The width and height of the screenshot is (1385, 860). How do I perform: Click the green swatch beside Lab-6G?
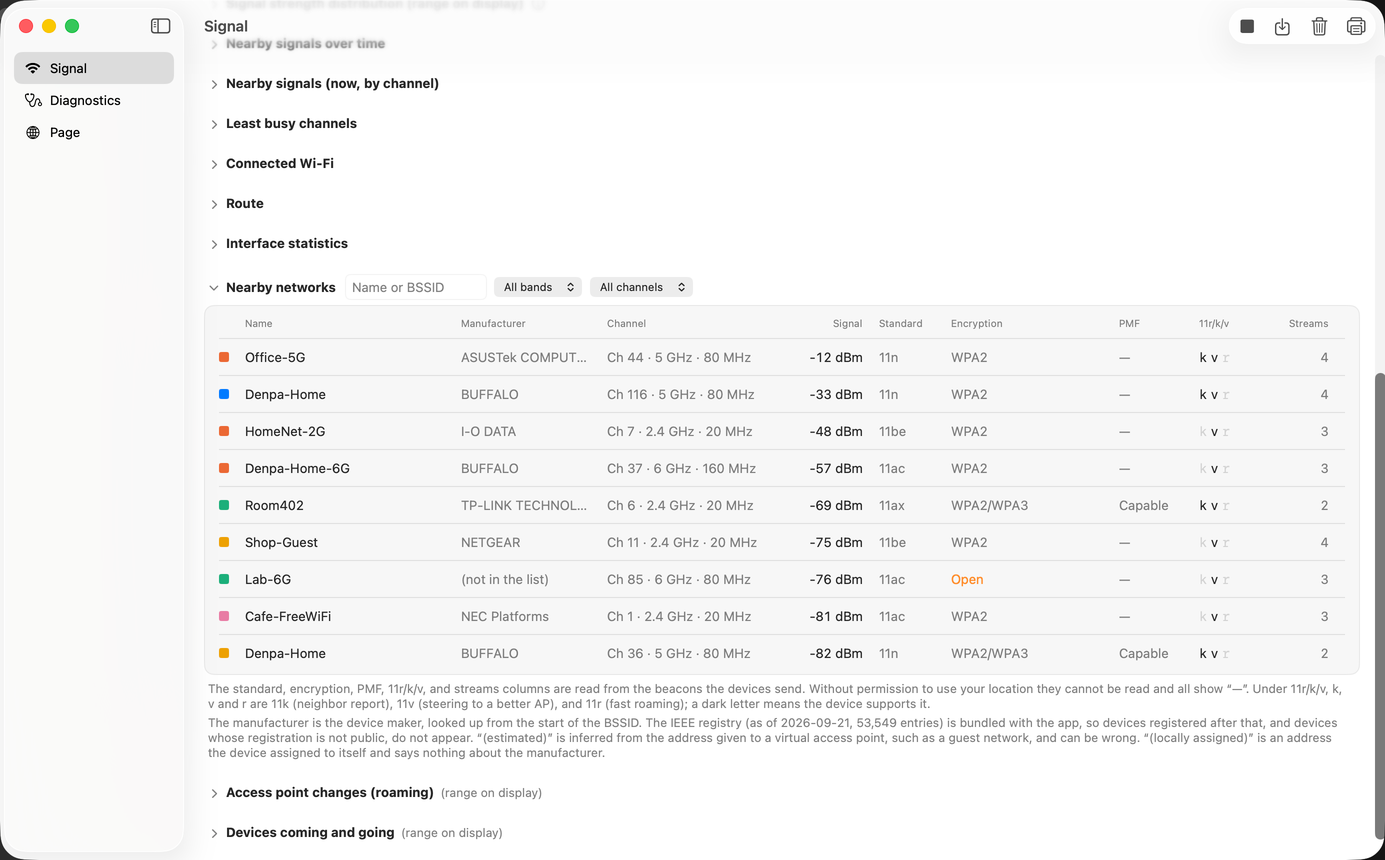coord(224,579)
